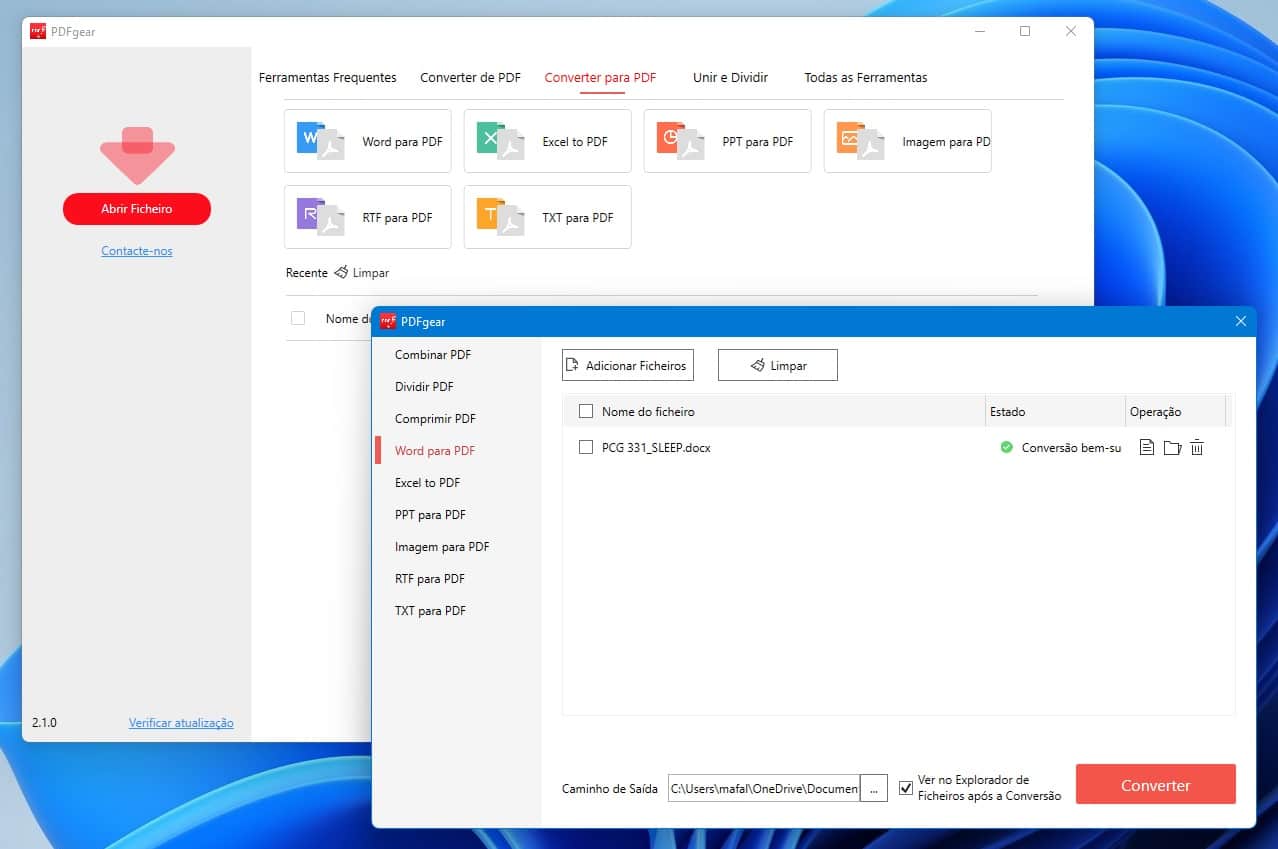This screenshot has height=849, width=1278.
Task: Click the Nome do ficheiro column header
Action: point(648,411)
